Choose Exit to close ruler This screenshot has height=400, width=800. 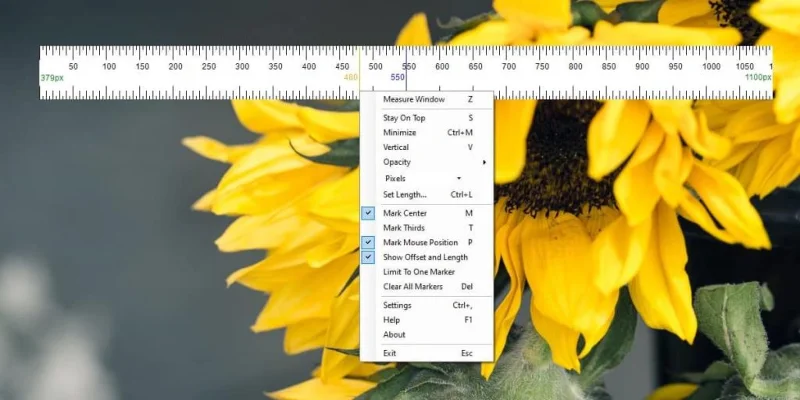tap(427, 353)
